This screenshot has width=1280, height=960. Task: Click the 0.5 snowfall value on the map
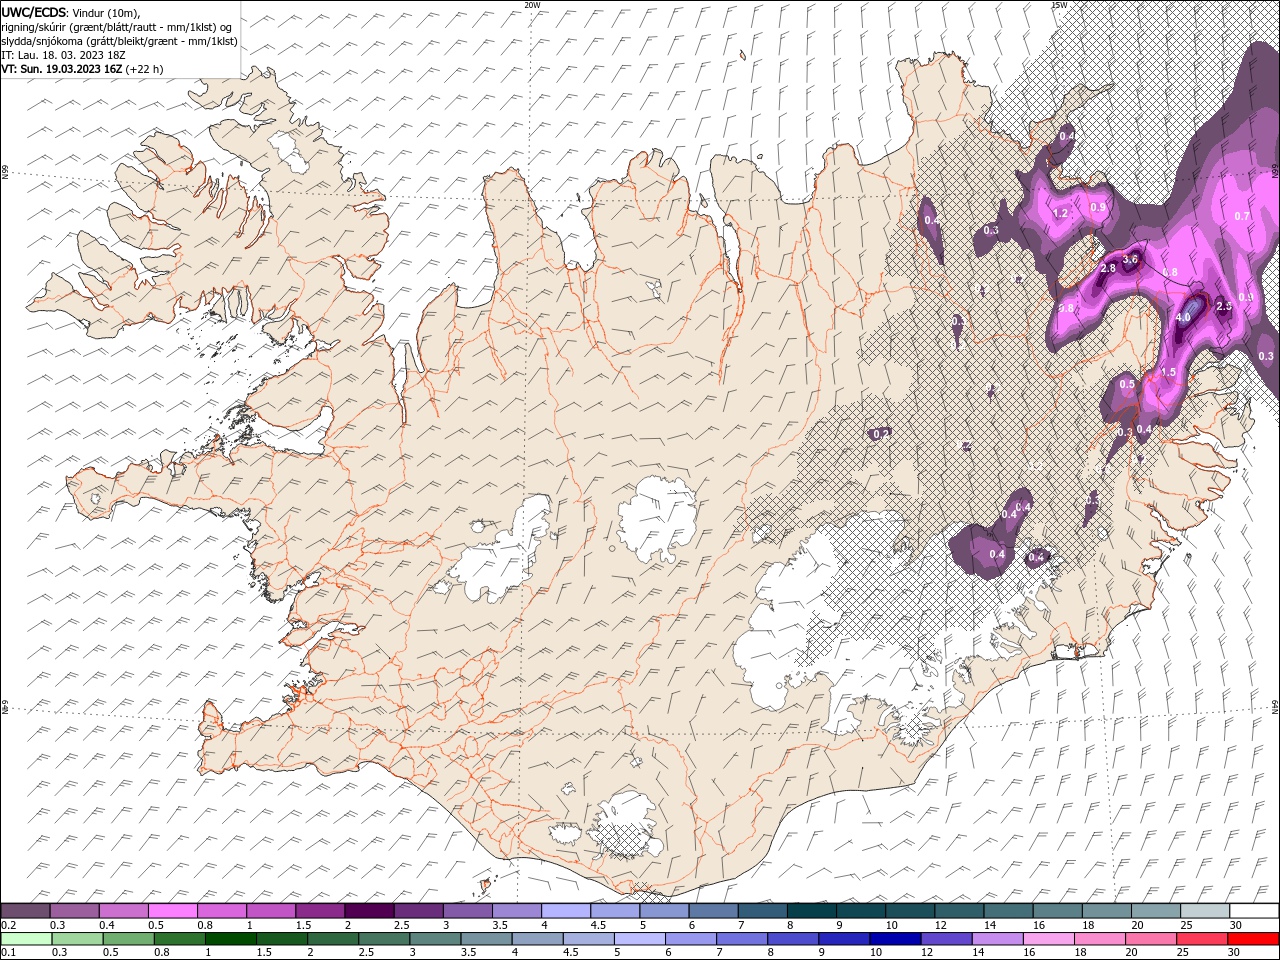point(1127,385)
